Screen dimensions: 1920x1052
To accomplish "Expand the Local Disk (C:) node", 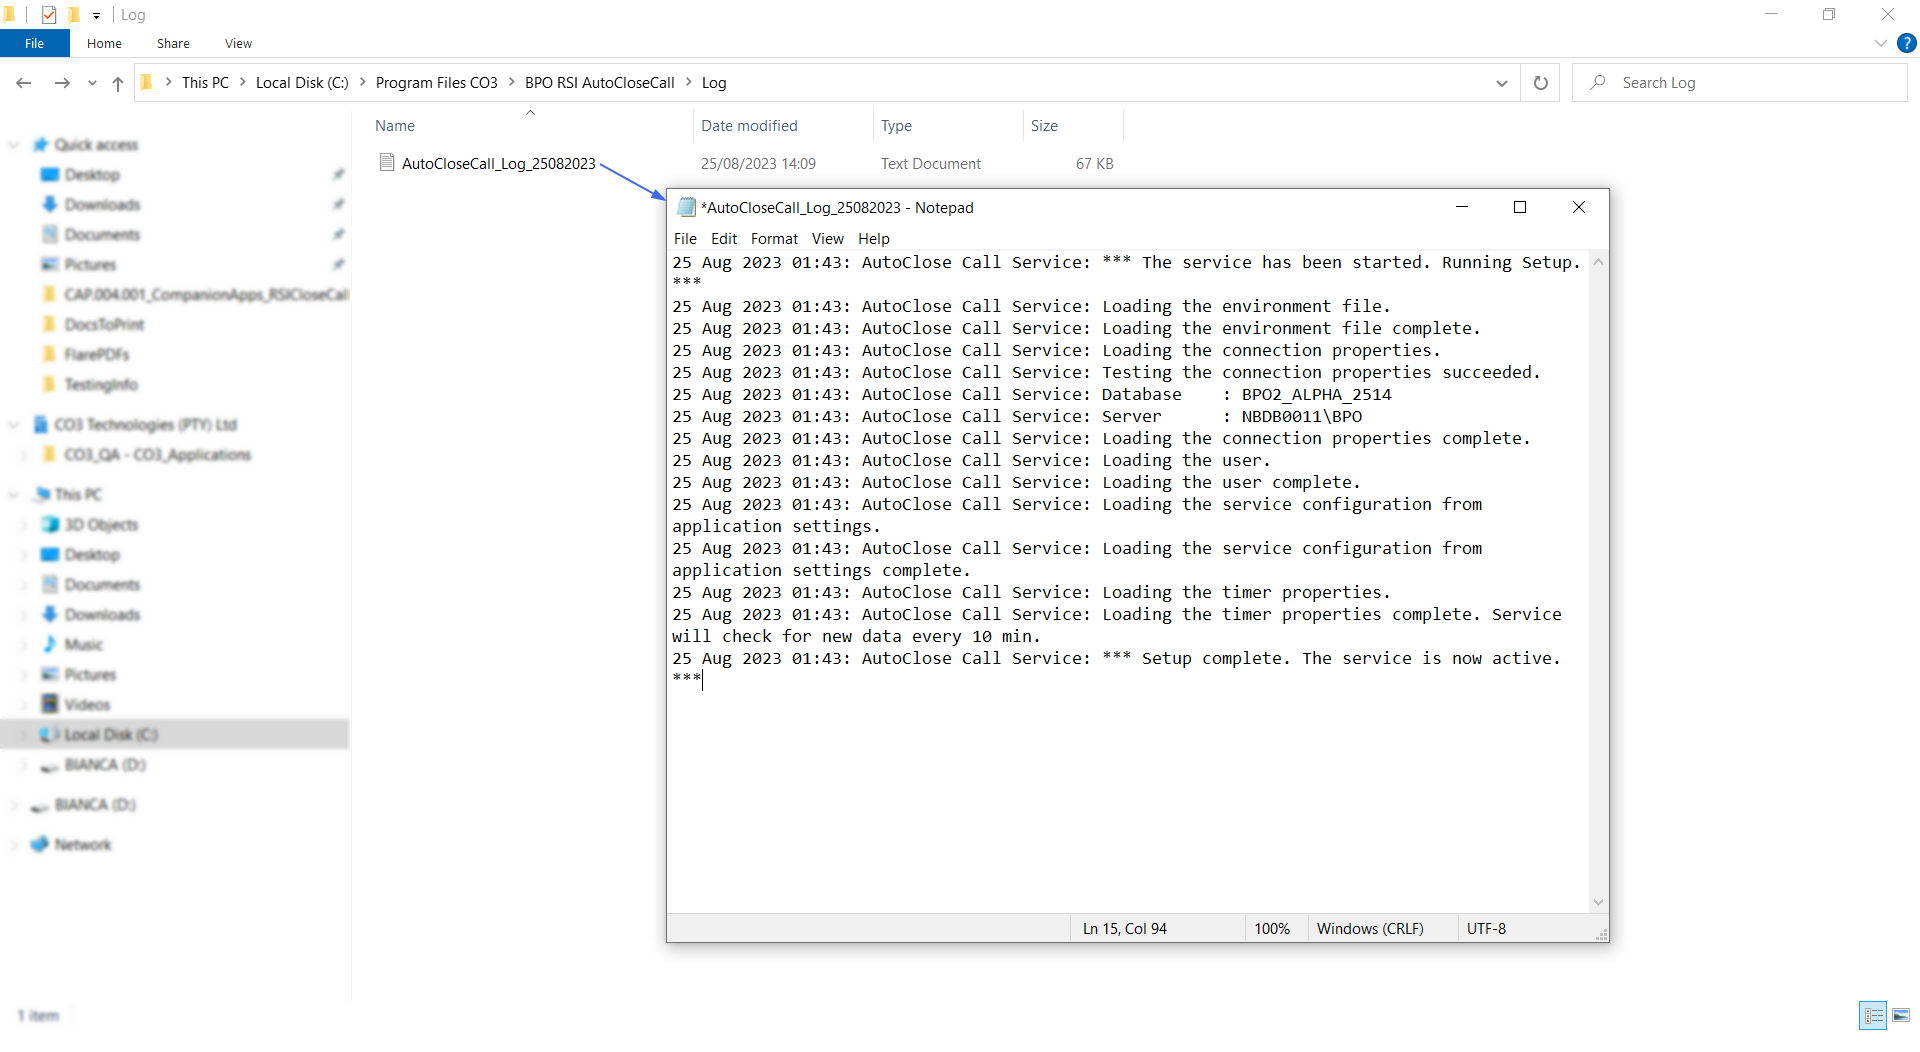I will point(25,735).
